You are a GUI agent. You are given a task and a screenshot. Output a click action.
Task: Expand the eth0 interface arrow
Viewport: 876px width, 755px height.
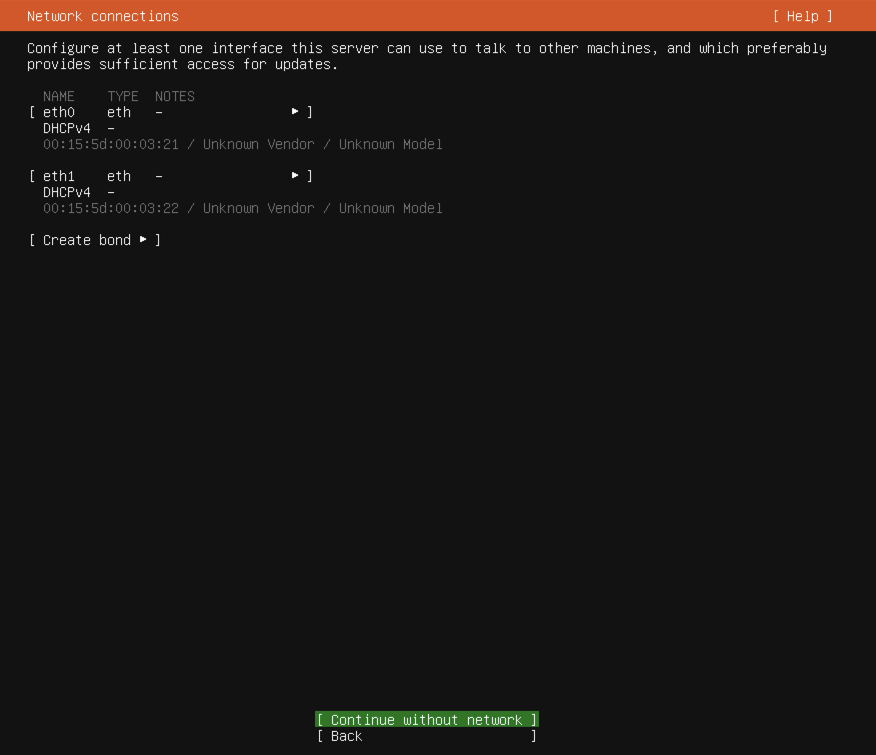pyautogui.click(x=295, y=112)
